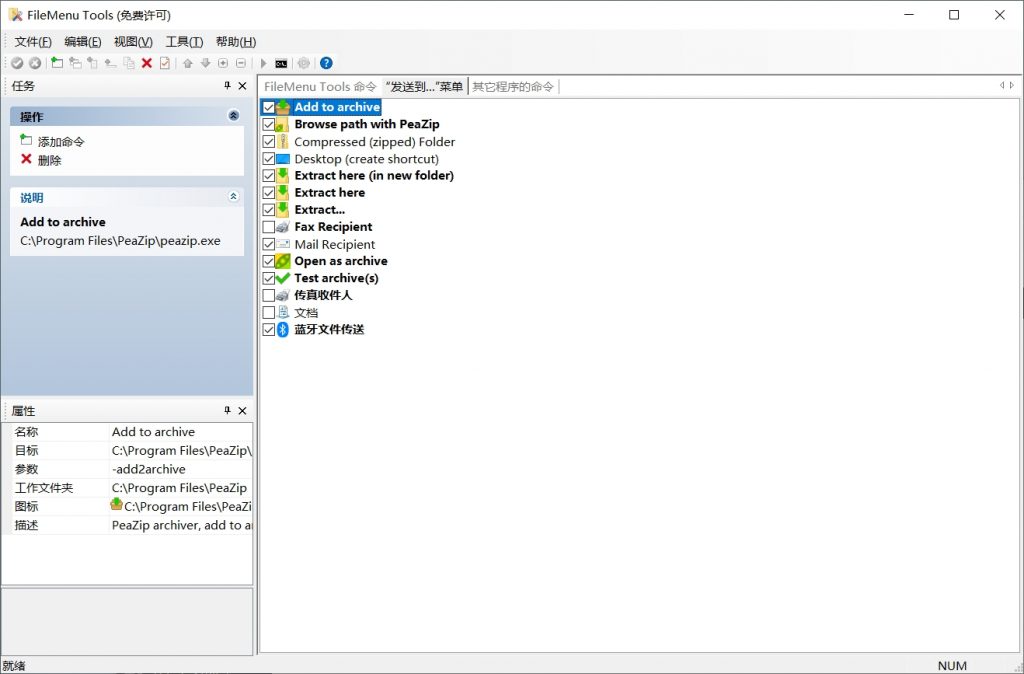This screenshot has height=674, width=1024.
Task: Switch to the 其它程序的命令 tab
Action: click(513, 87)
